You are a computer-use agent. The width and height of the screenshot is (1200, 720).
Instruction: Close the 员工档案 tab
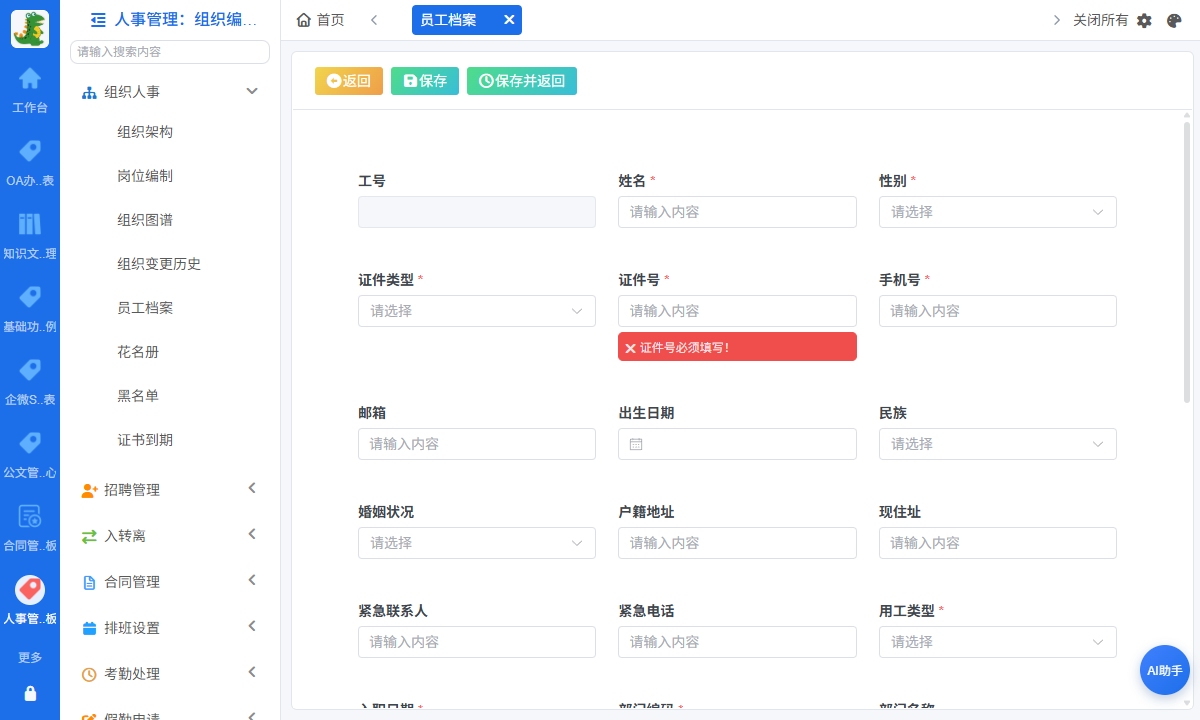pyautogui.click(x=509, y=20)
